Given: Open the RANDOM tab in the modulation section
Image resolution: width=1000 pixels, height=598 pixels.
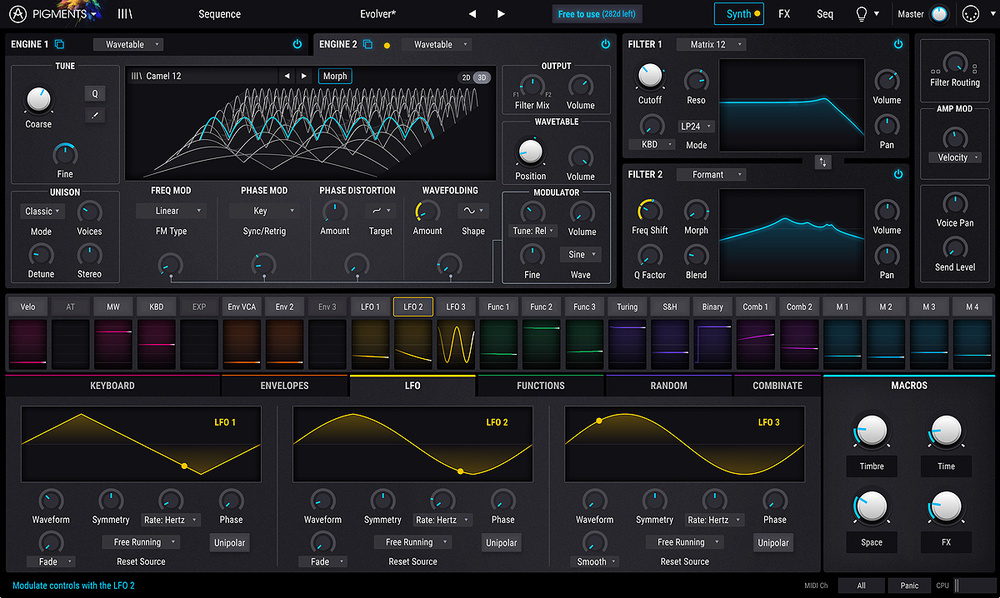Looking at the screenshot, I should coord(668,384).
